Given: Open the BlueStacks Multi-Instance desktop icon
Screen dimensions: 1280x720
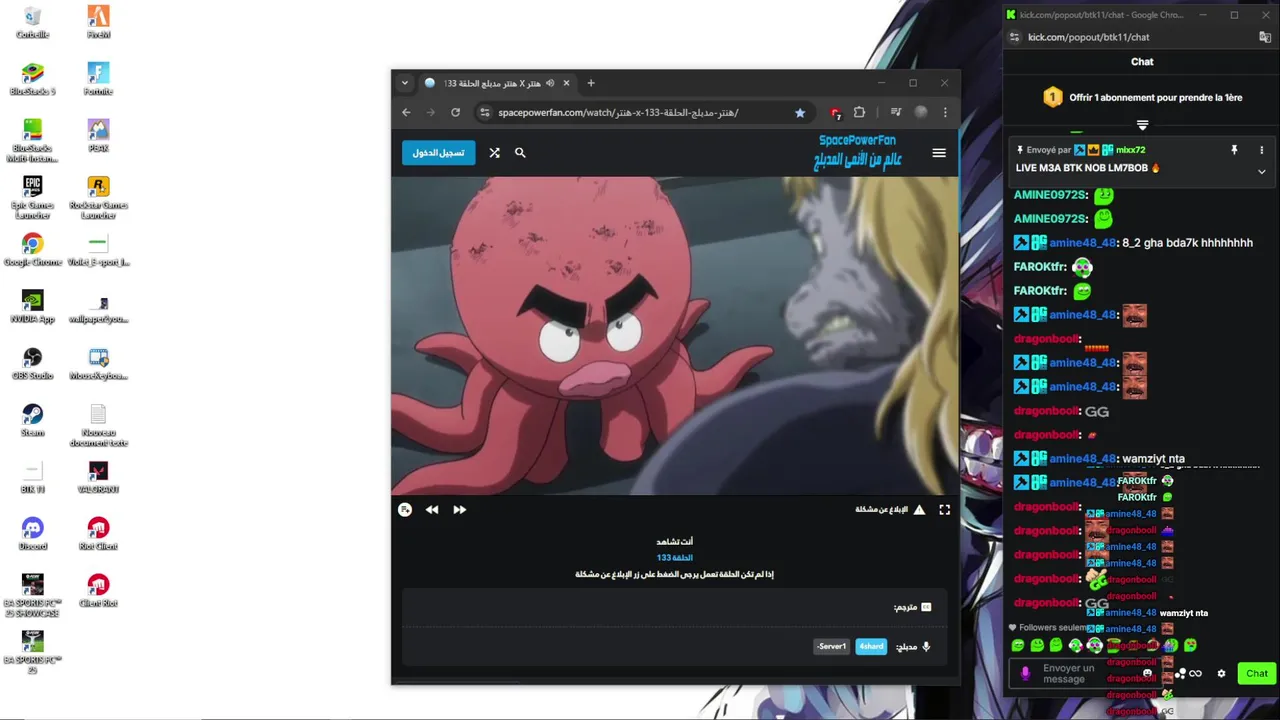Looking at the screenshot, I should [x=33, y=141].
